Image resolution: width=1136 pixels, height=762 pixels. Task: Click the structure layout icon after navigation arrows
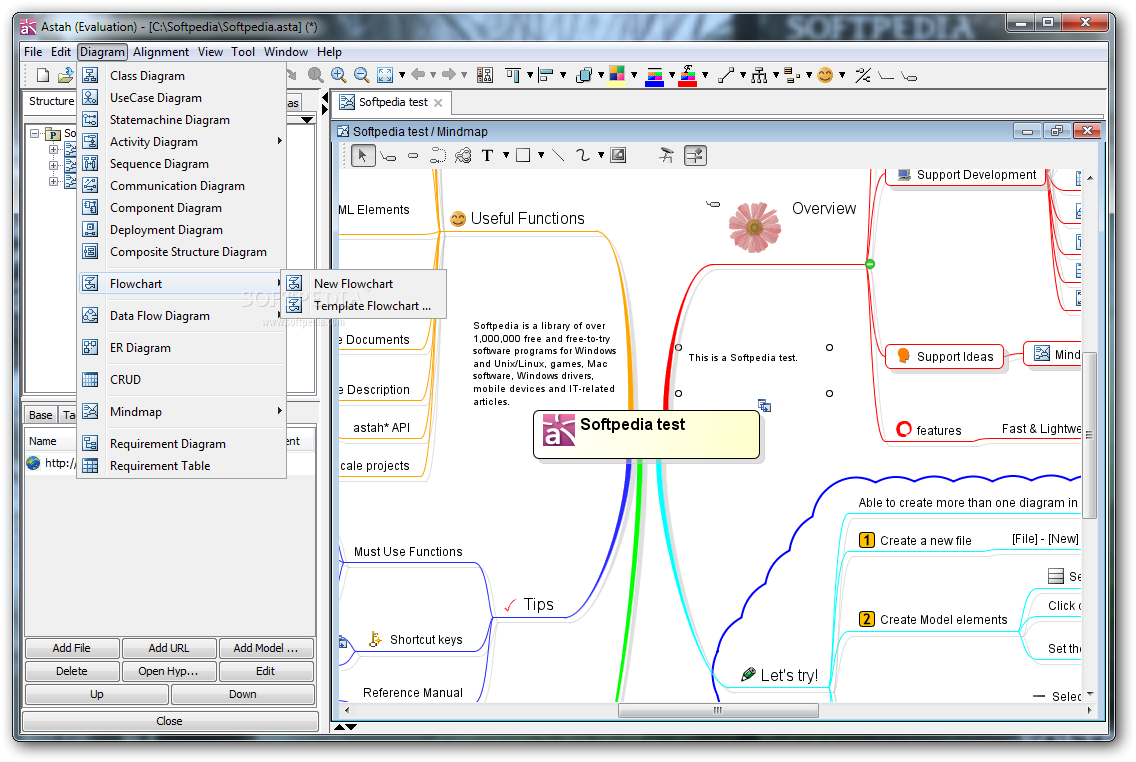485,75
